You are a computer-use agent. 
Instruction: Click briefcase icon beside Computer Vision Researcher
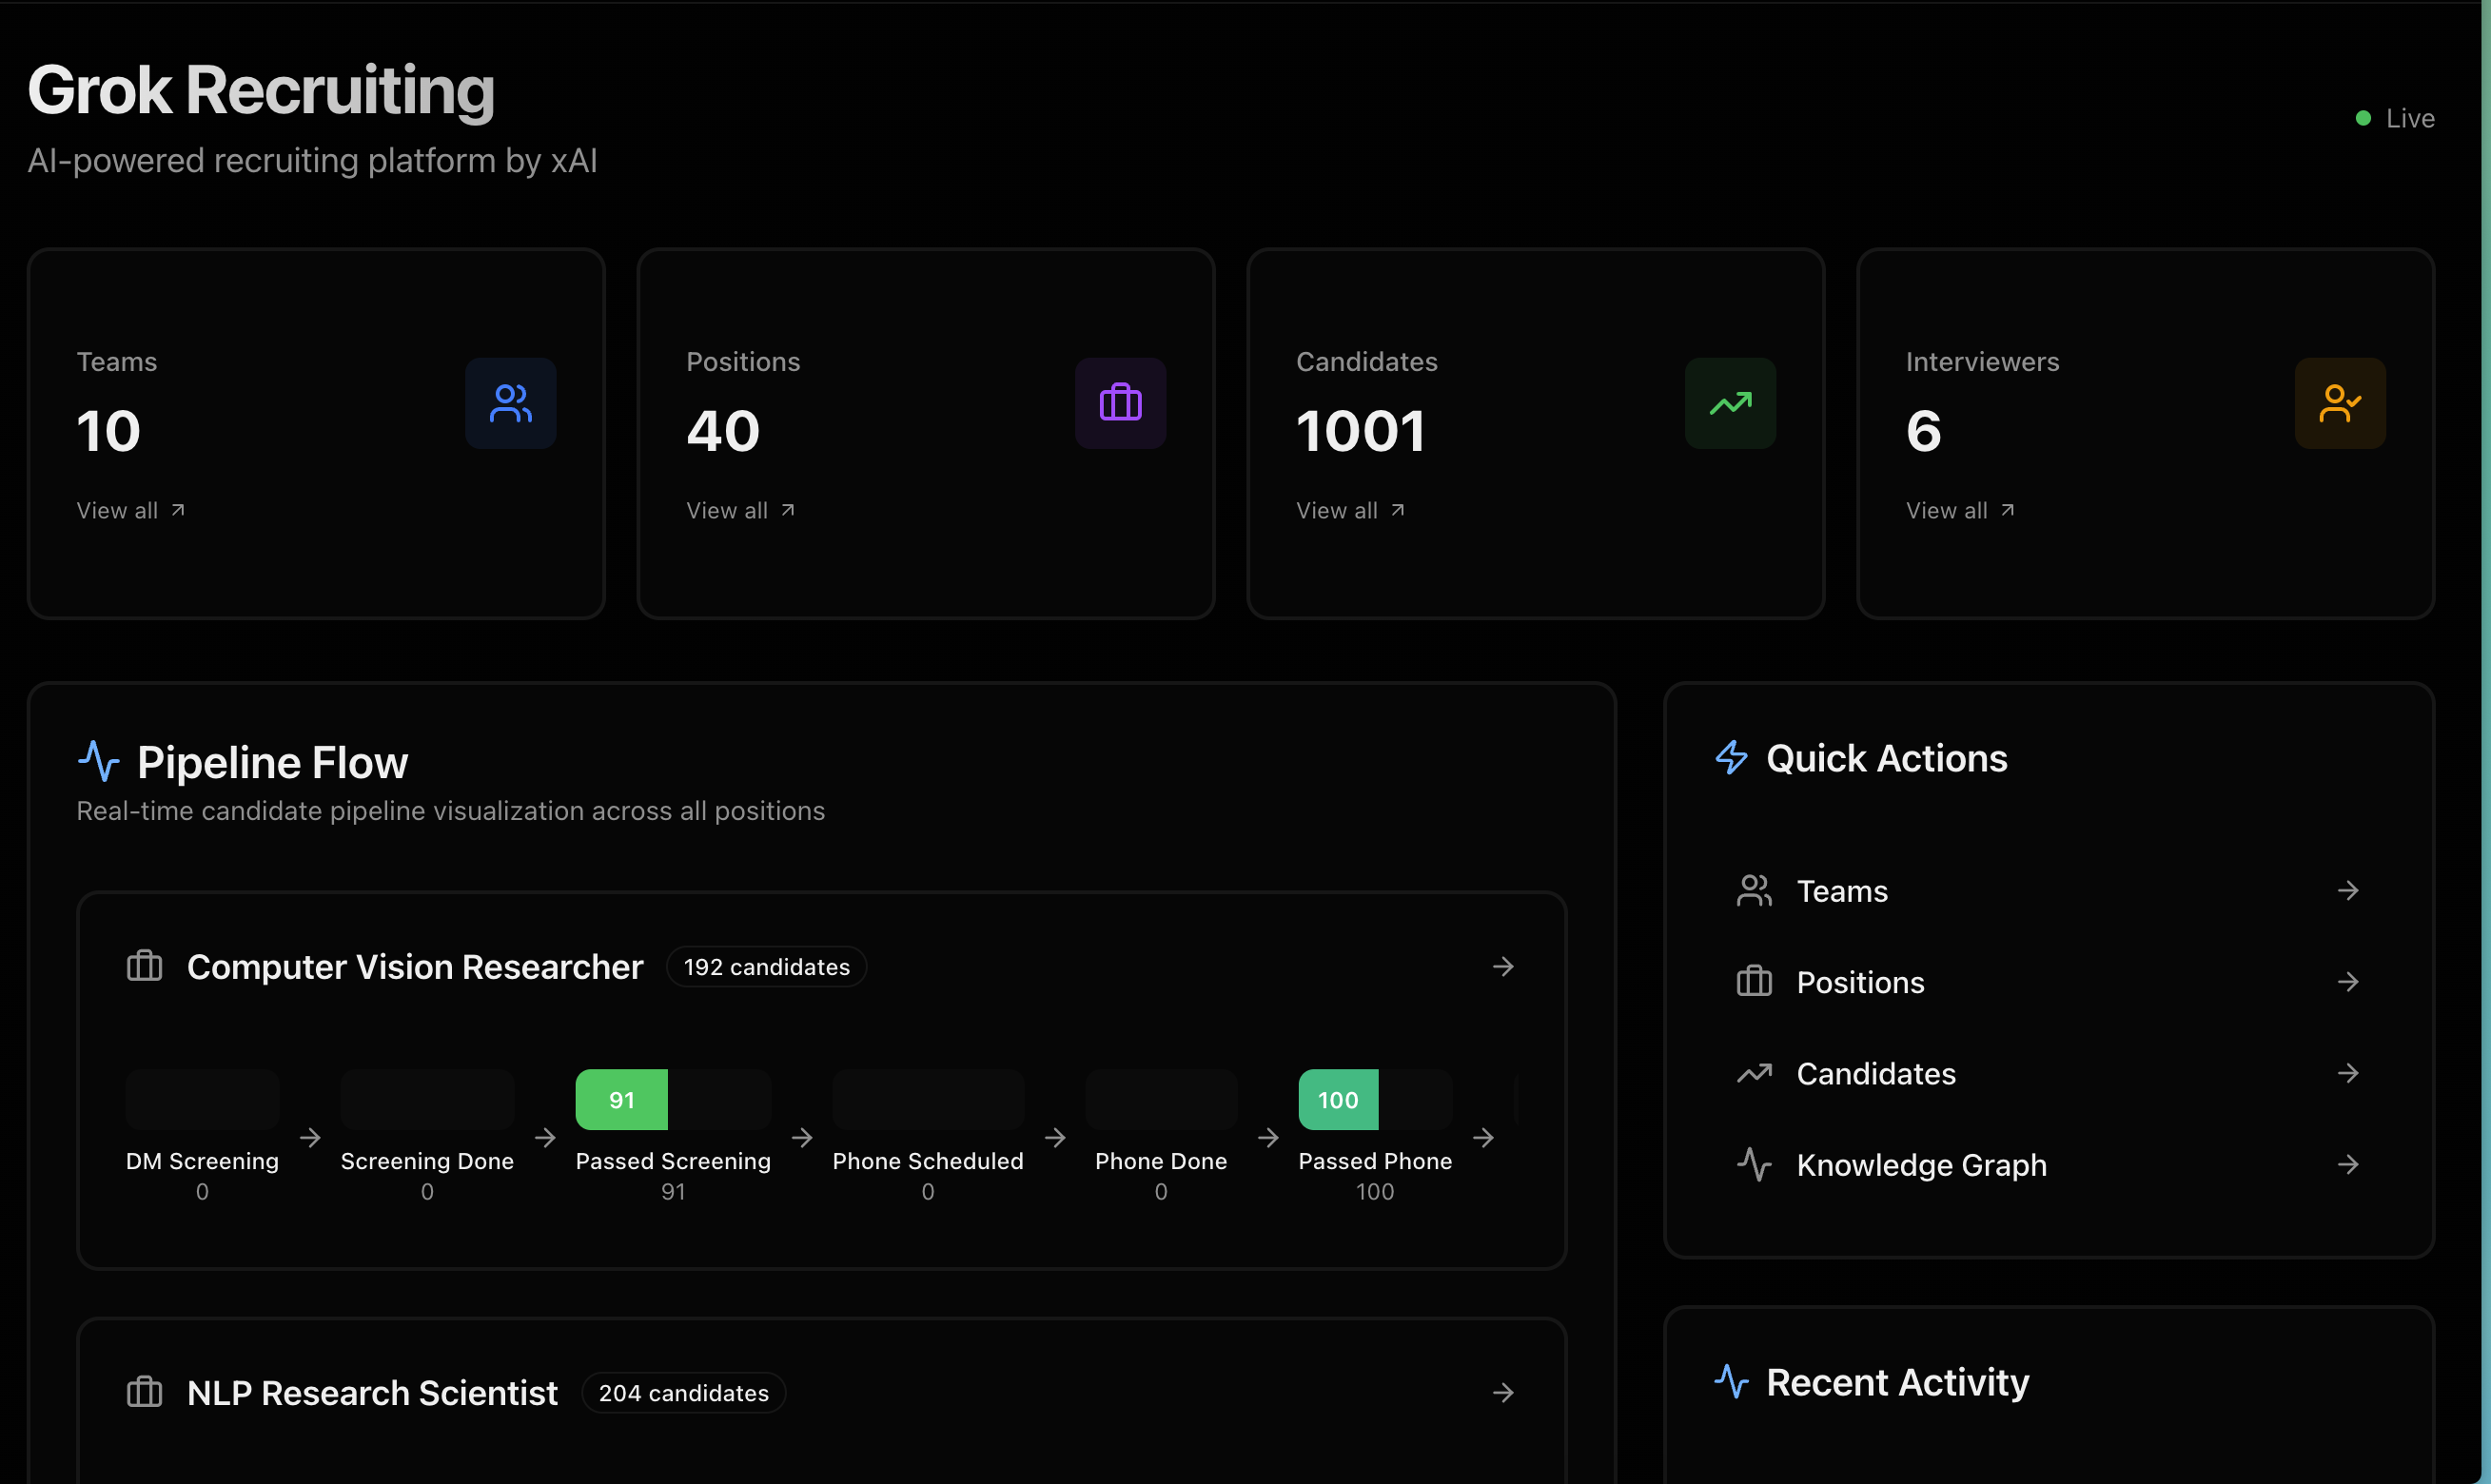[x=144, y=966]
